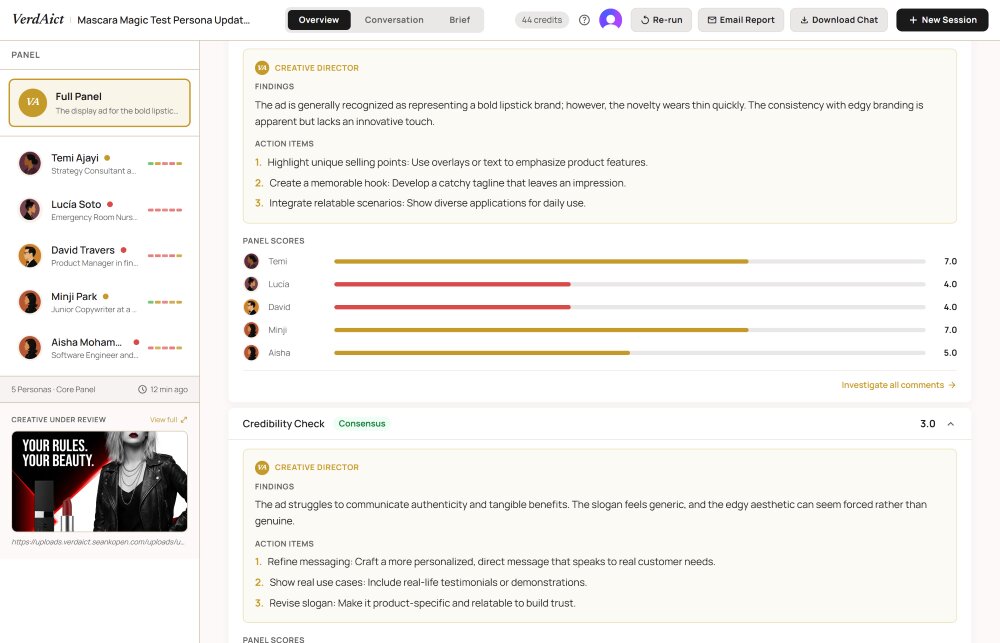The height and width of the screenshot is (643, 1000).
Task: Click Minji's 7.0 score bar
Action: tap(629, 330)
